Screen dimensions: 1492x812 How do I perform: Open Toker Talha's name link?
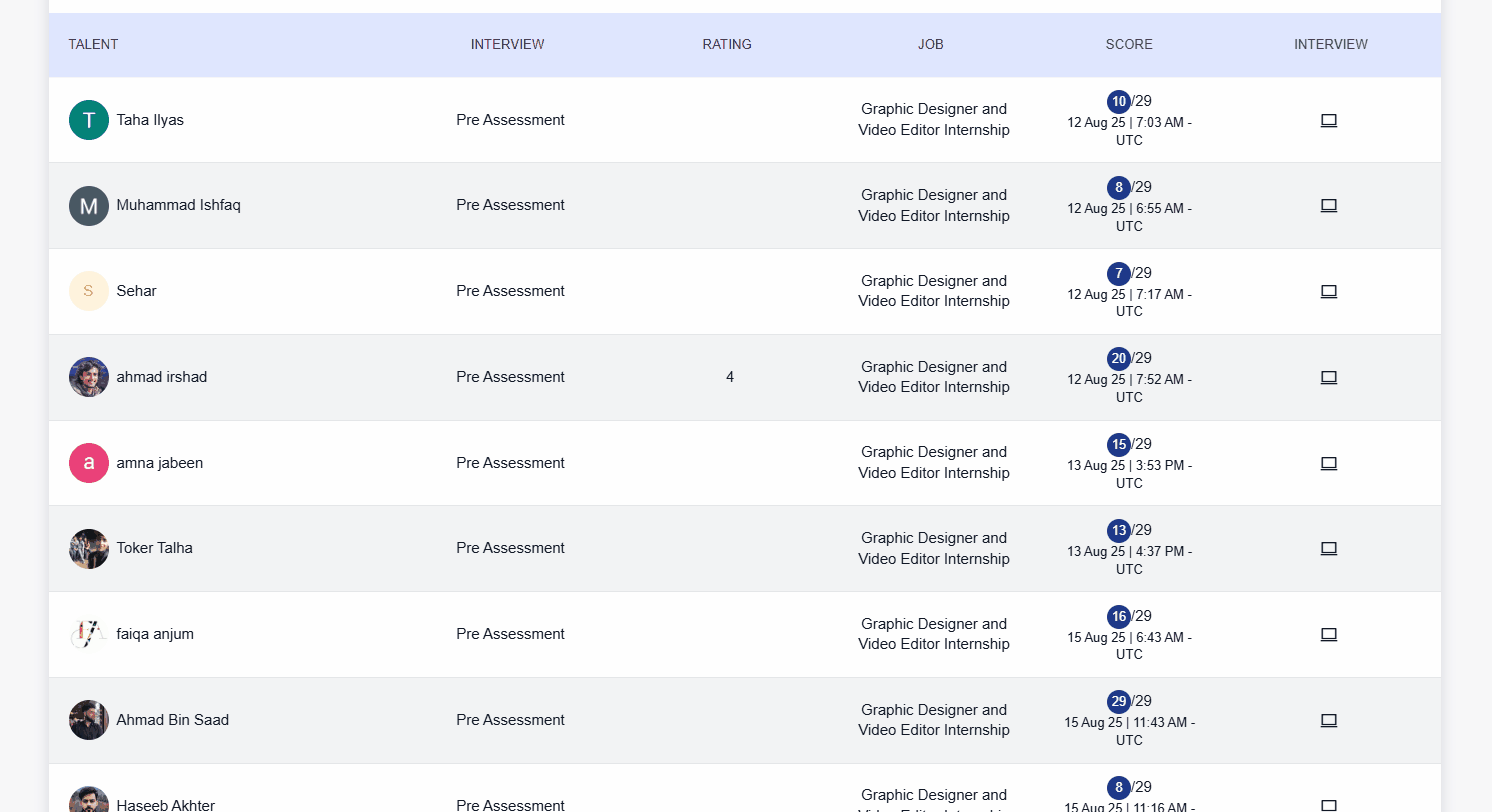155,548
